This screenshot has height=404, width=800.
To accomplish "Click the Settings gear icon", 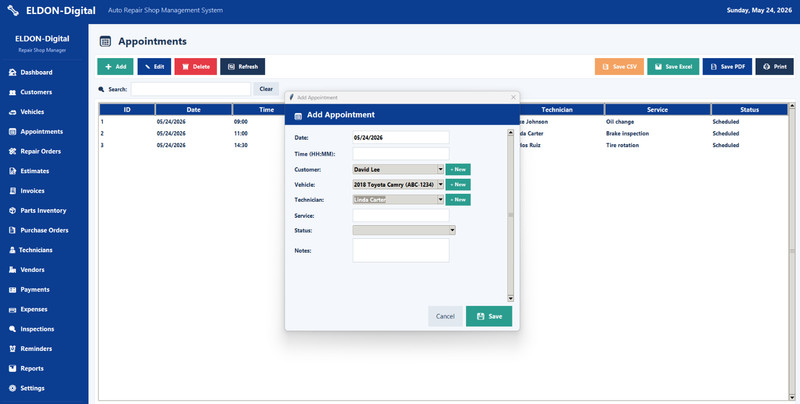I will click(13, 388).
